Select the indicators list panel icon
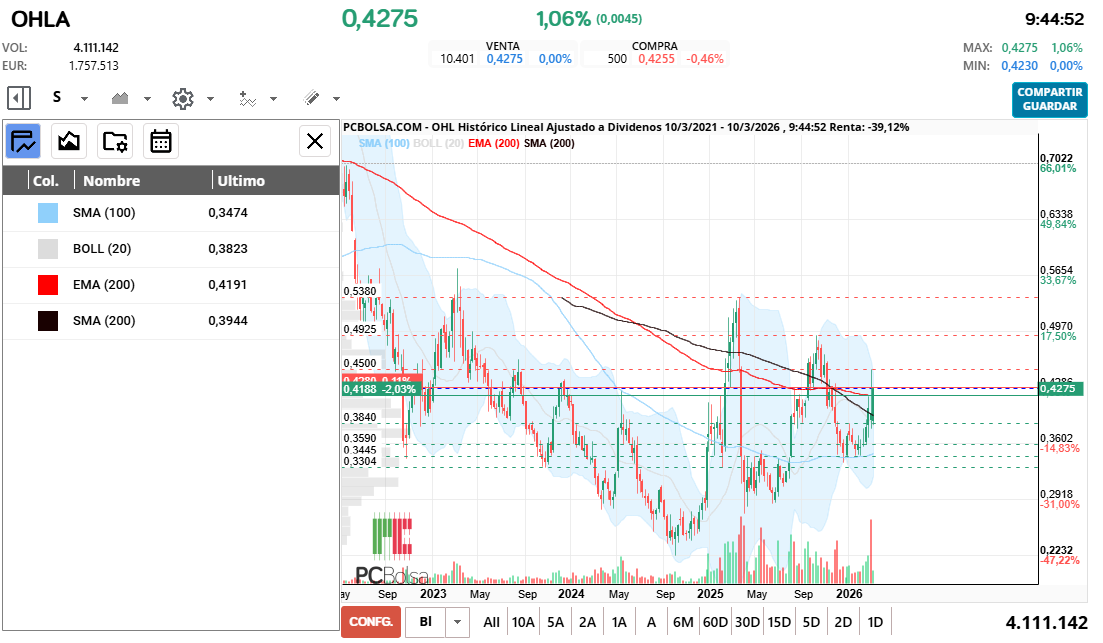 22,141
